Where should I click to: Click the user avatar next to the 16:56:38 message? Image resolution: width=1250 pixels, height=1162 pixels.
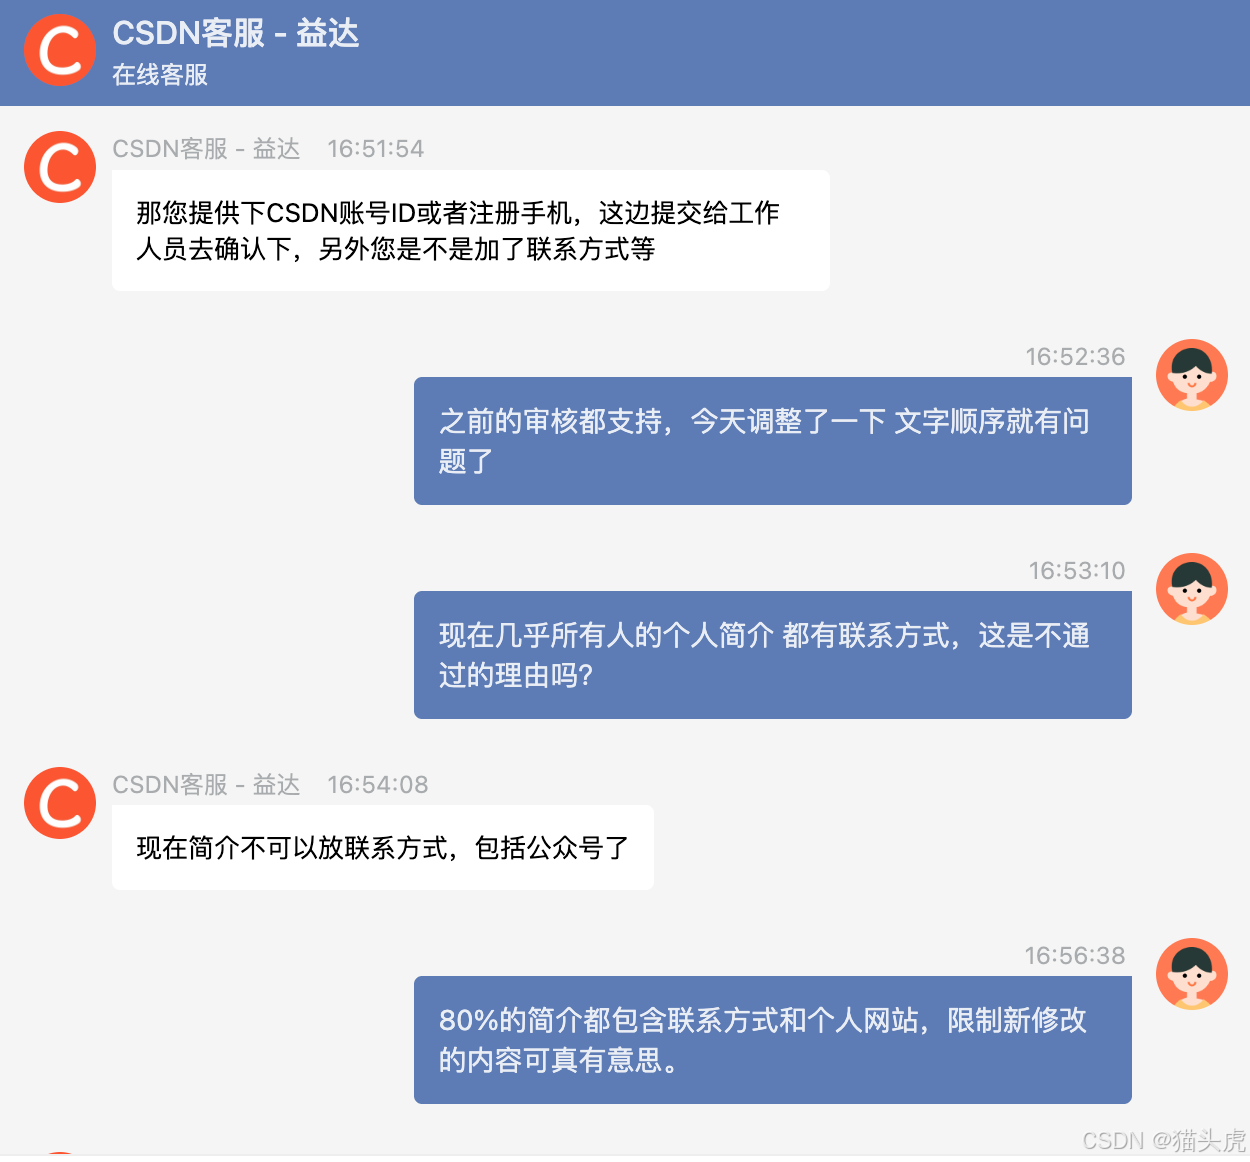1192,974
